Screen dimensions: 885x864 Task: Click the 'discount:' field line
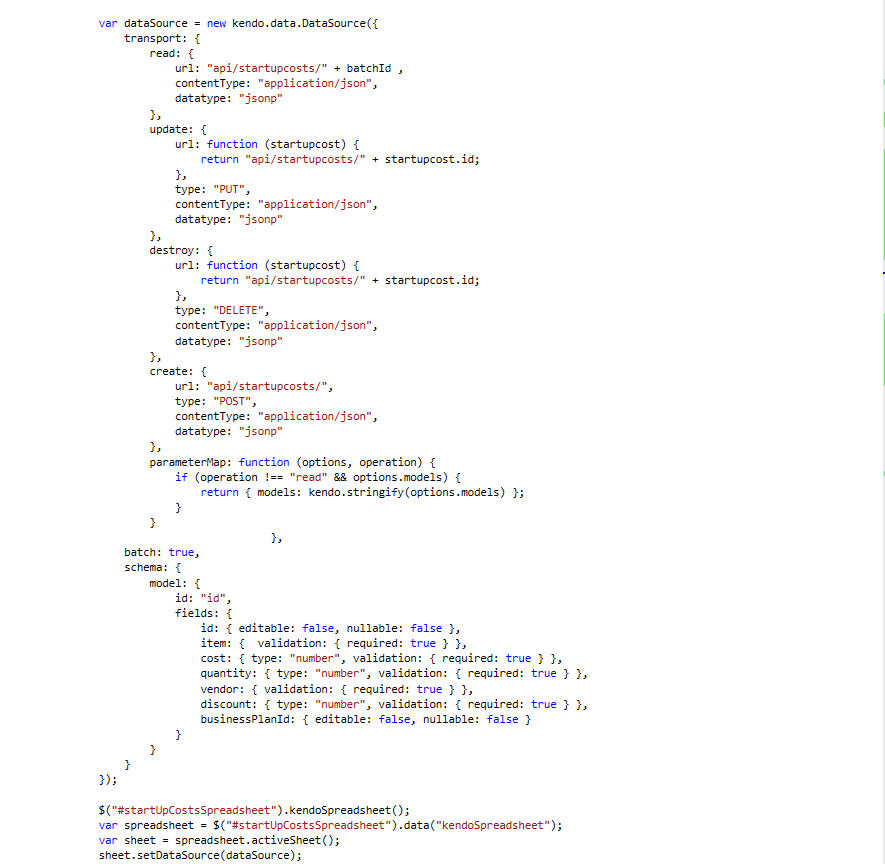(x=394, y=705)
